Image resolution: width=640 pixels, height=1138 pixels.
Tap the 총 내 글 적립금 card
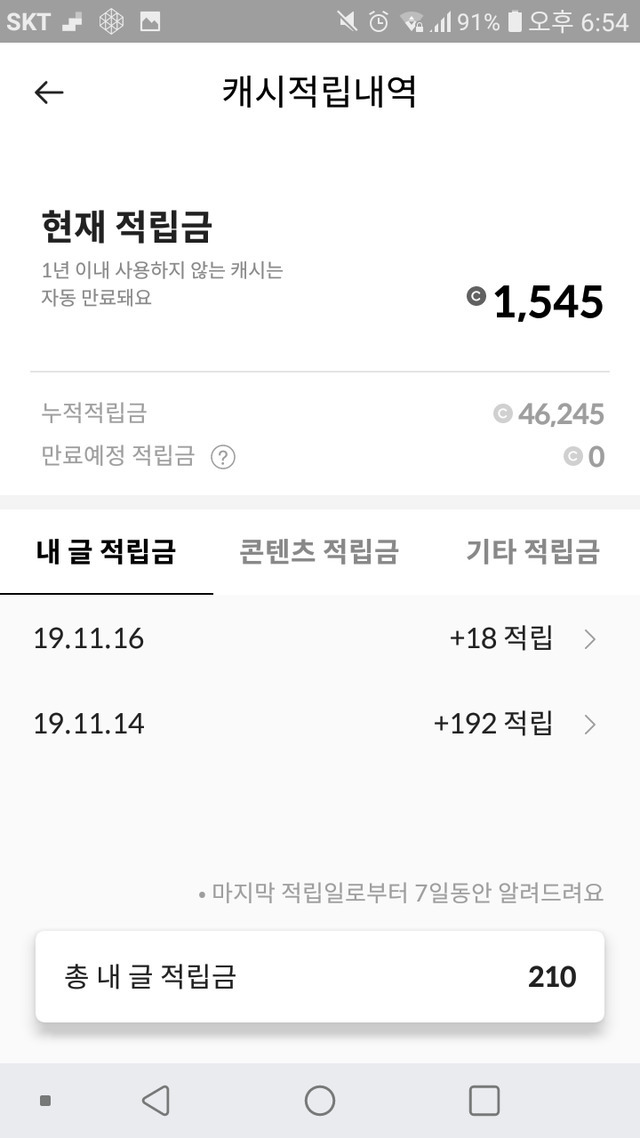tap(319, 976)
